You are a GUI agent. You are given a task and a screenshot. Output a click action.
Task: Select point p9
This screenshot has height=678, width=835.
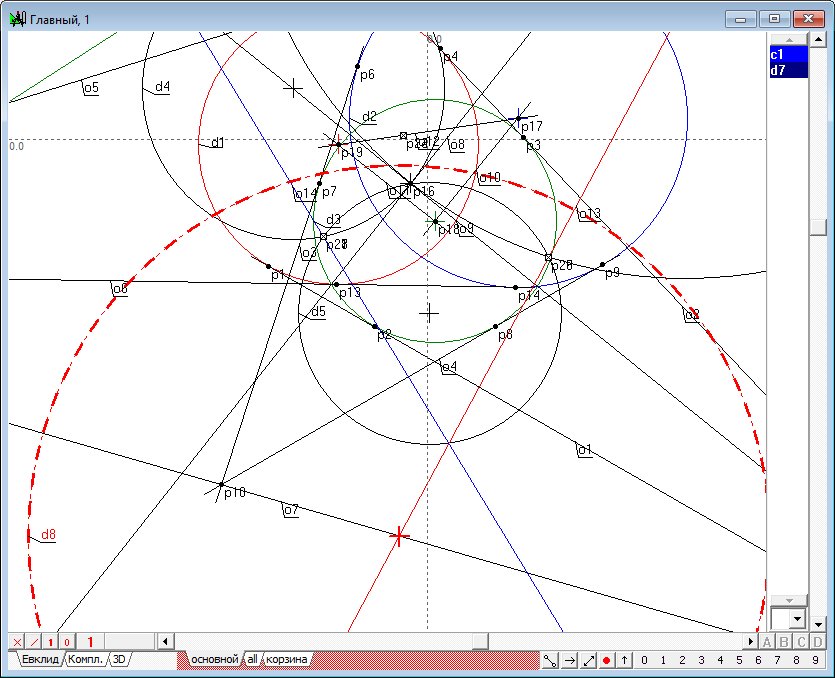click(602, 264)
